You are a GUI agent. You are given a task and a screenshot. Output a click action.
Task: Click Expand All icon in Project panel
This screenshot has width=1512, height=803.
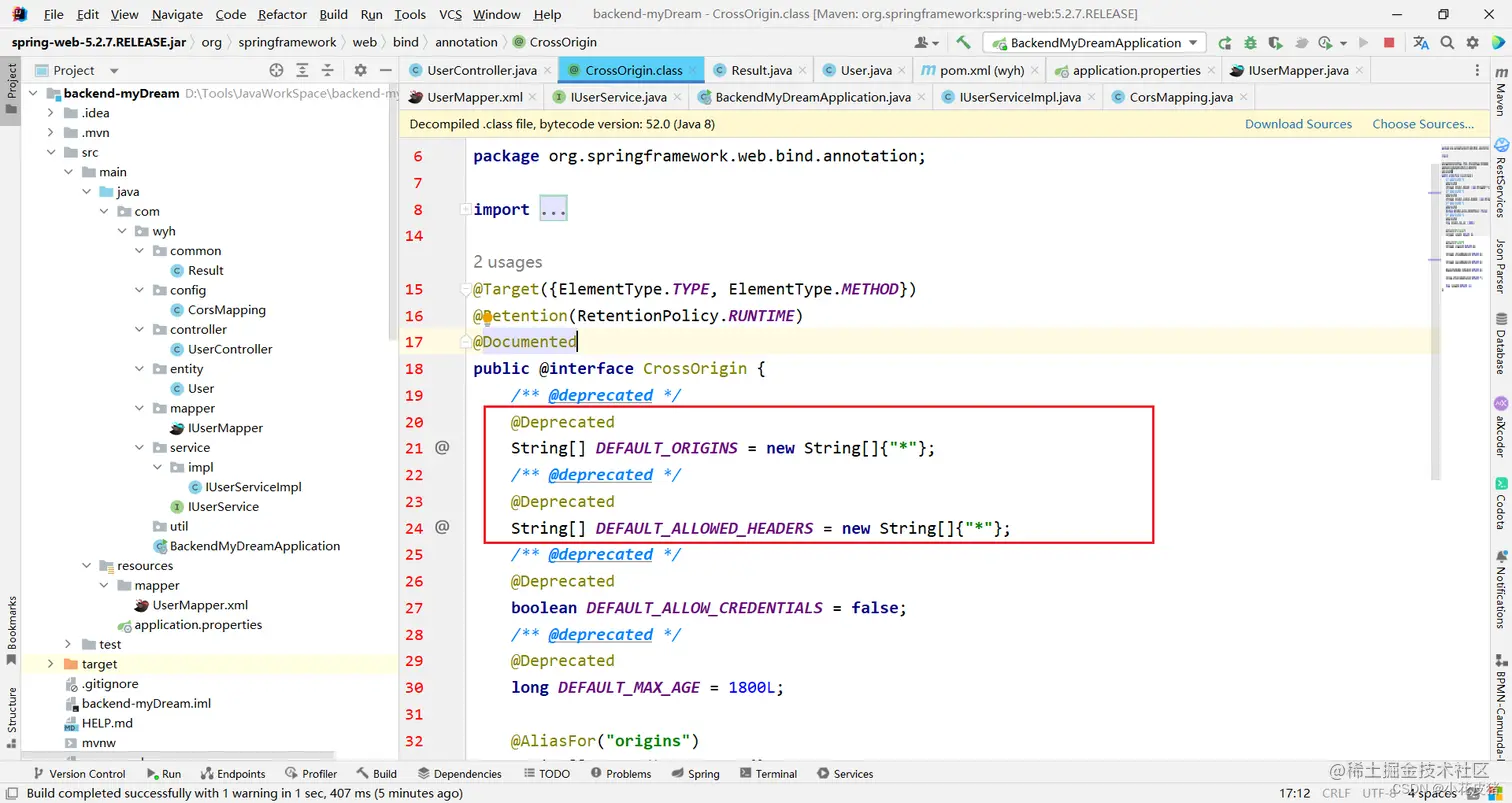point(303,70)
